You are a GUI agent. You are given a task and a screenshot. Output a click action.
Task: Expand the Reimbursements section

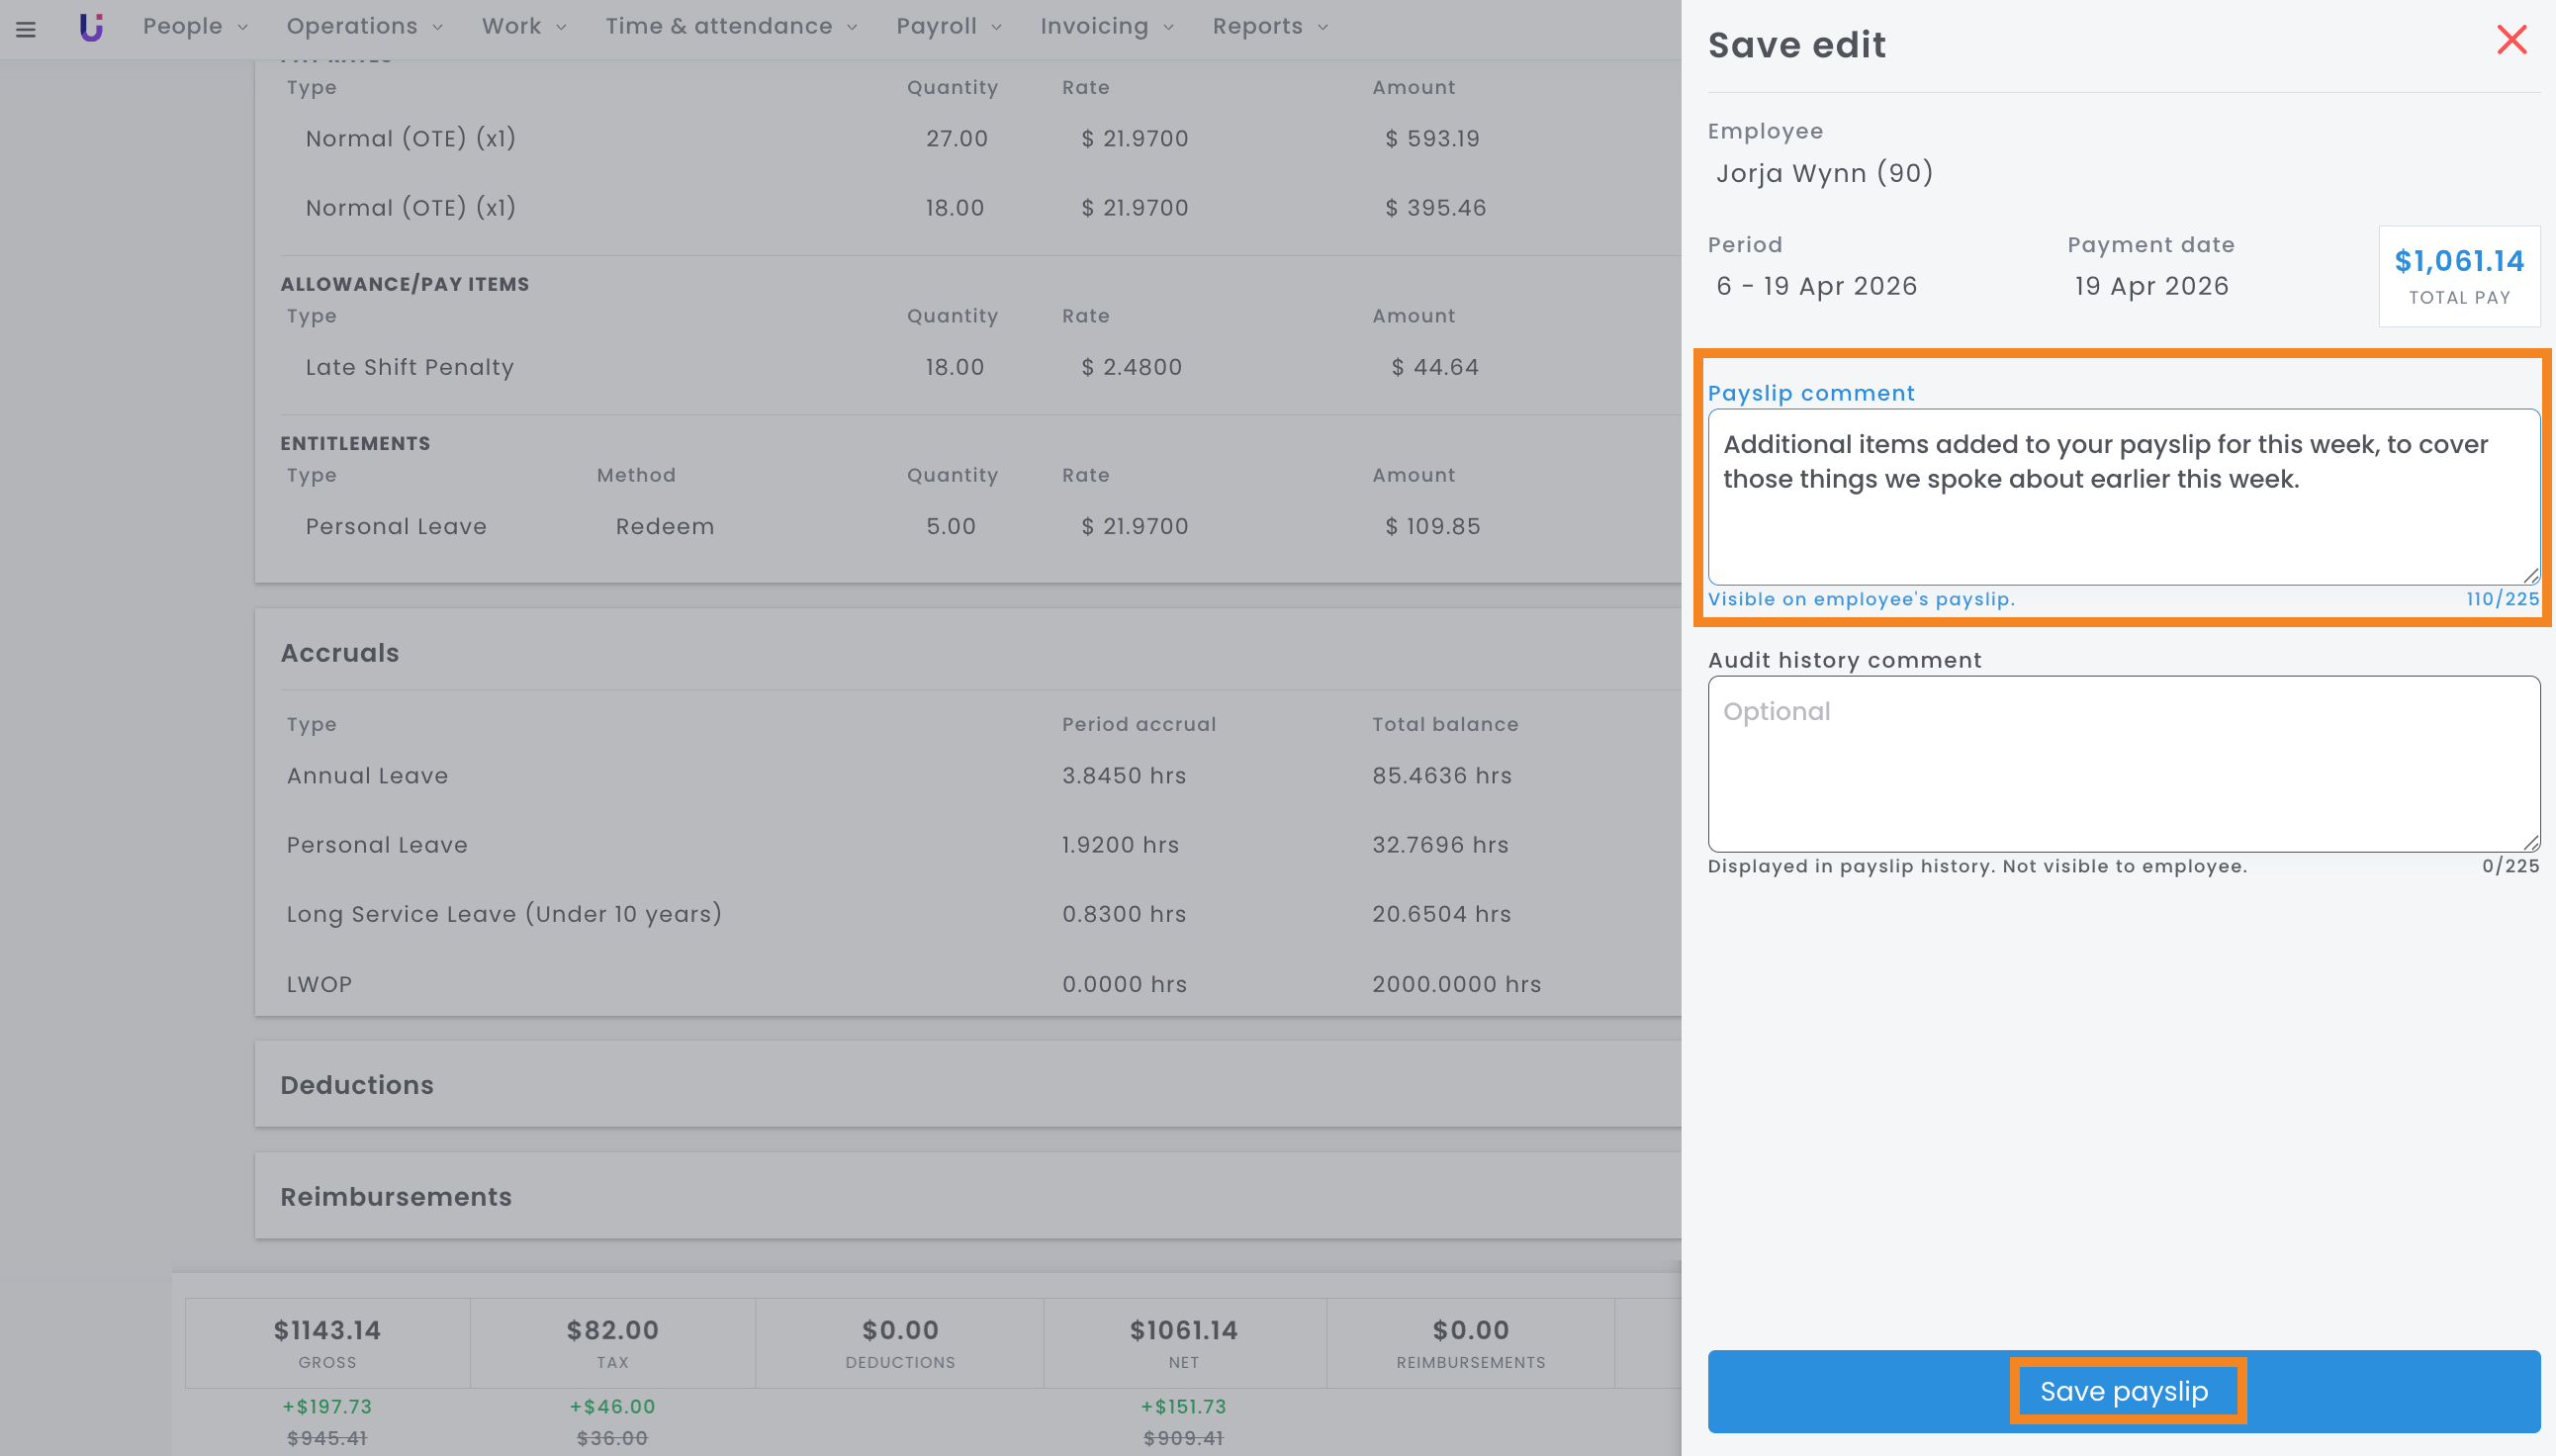[968, 1197]
